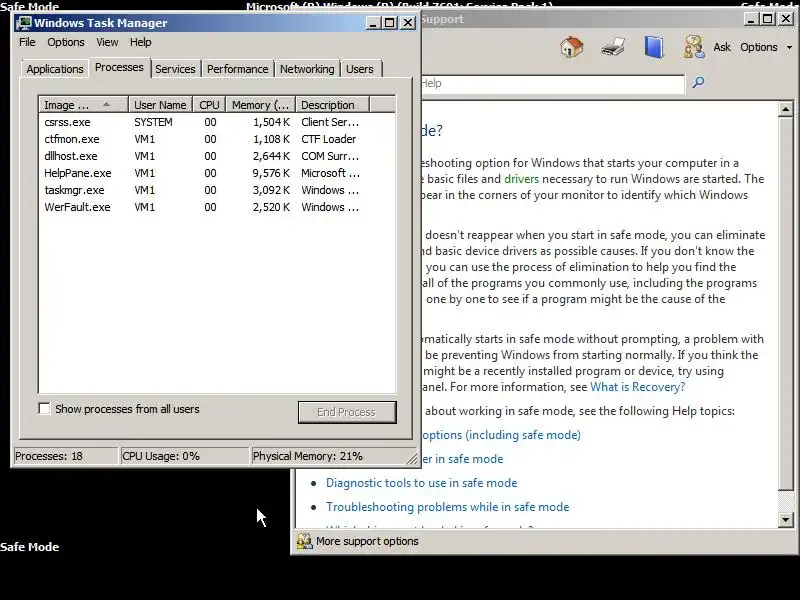Viewport: 800px width, 600px height.
Task: Switch to the Services tab
Action: (x=175, y=69)
